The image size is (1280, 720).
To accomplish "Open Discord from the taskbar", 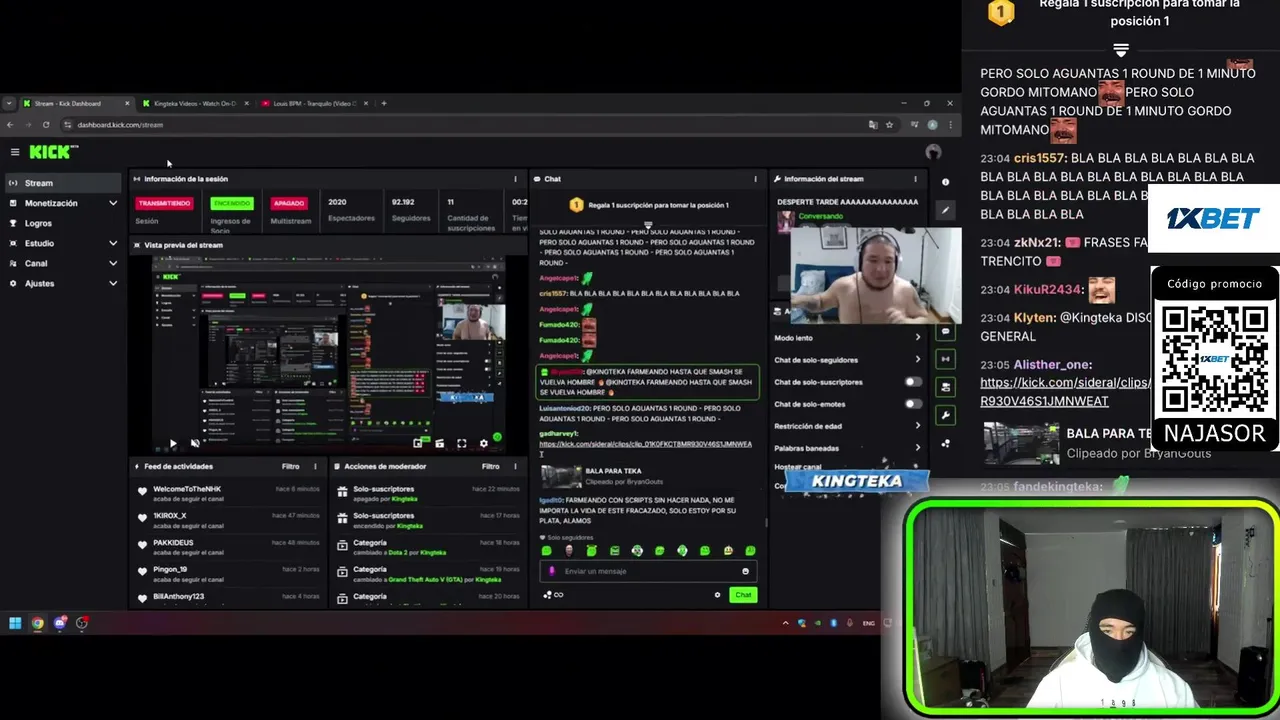I will point(60,623).
